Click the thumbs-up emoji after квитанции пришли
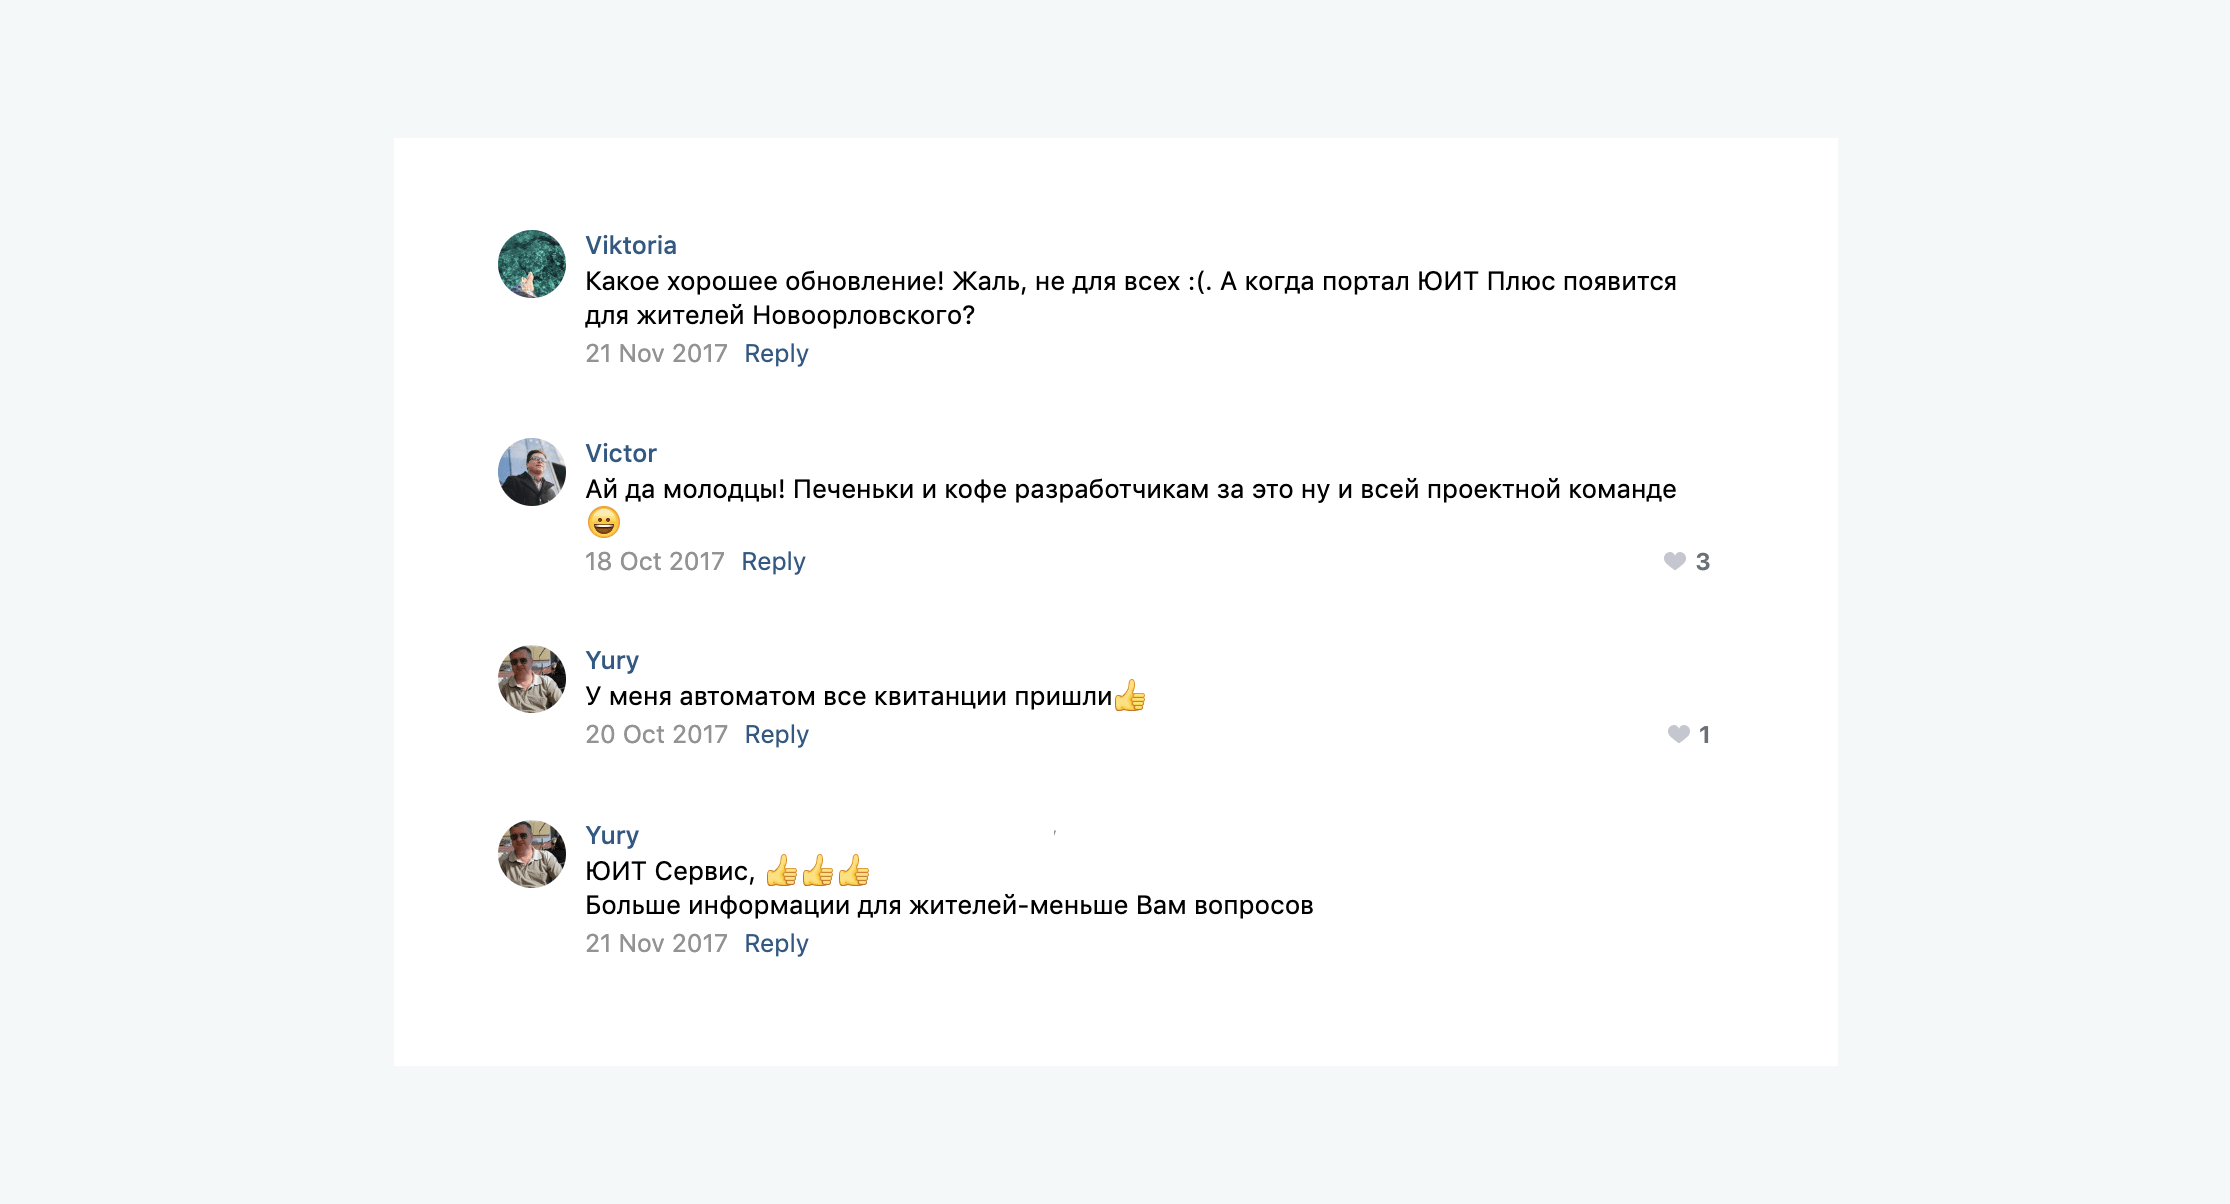Image resolution: width=2230 pixels, height=1204 pixels. pos(1130,695)
